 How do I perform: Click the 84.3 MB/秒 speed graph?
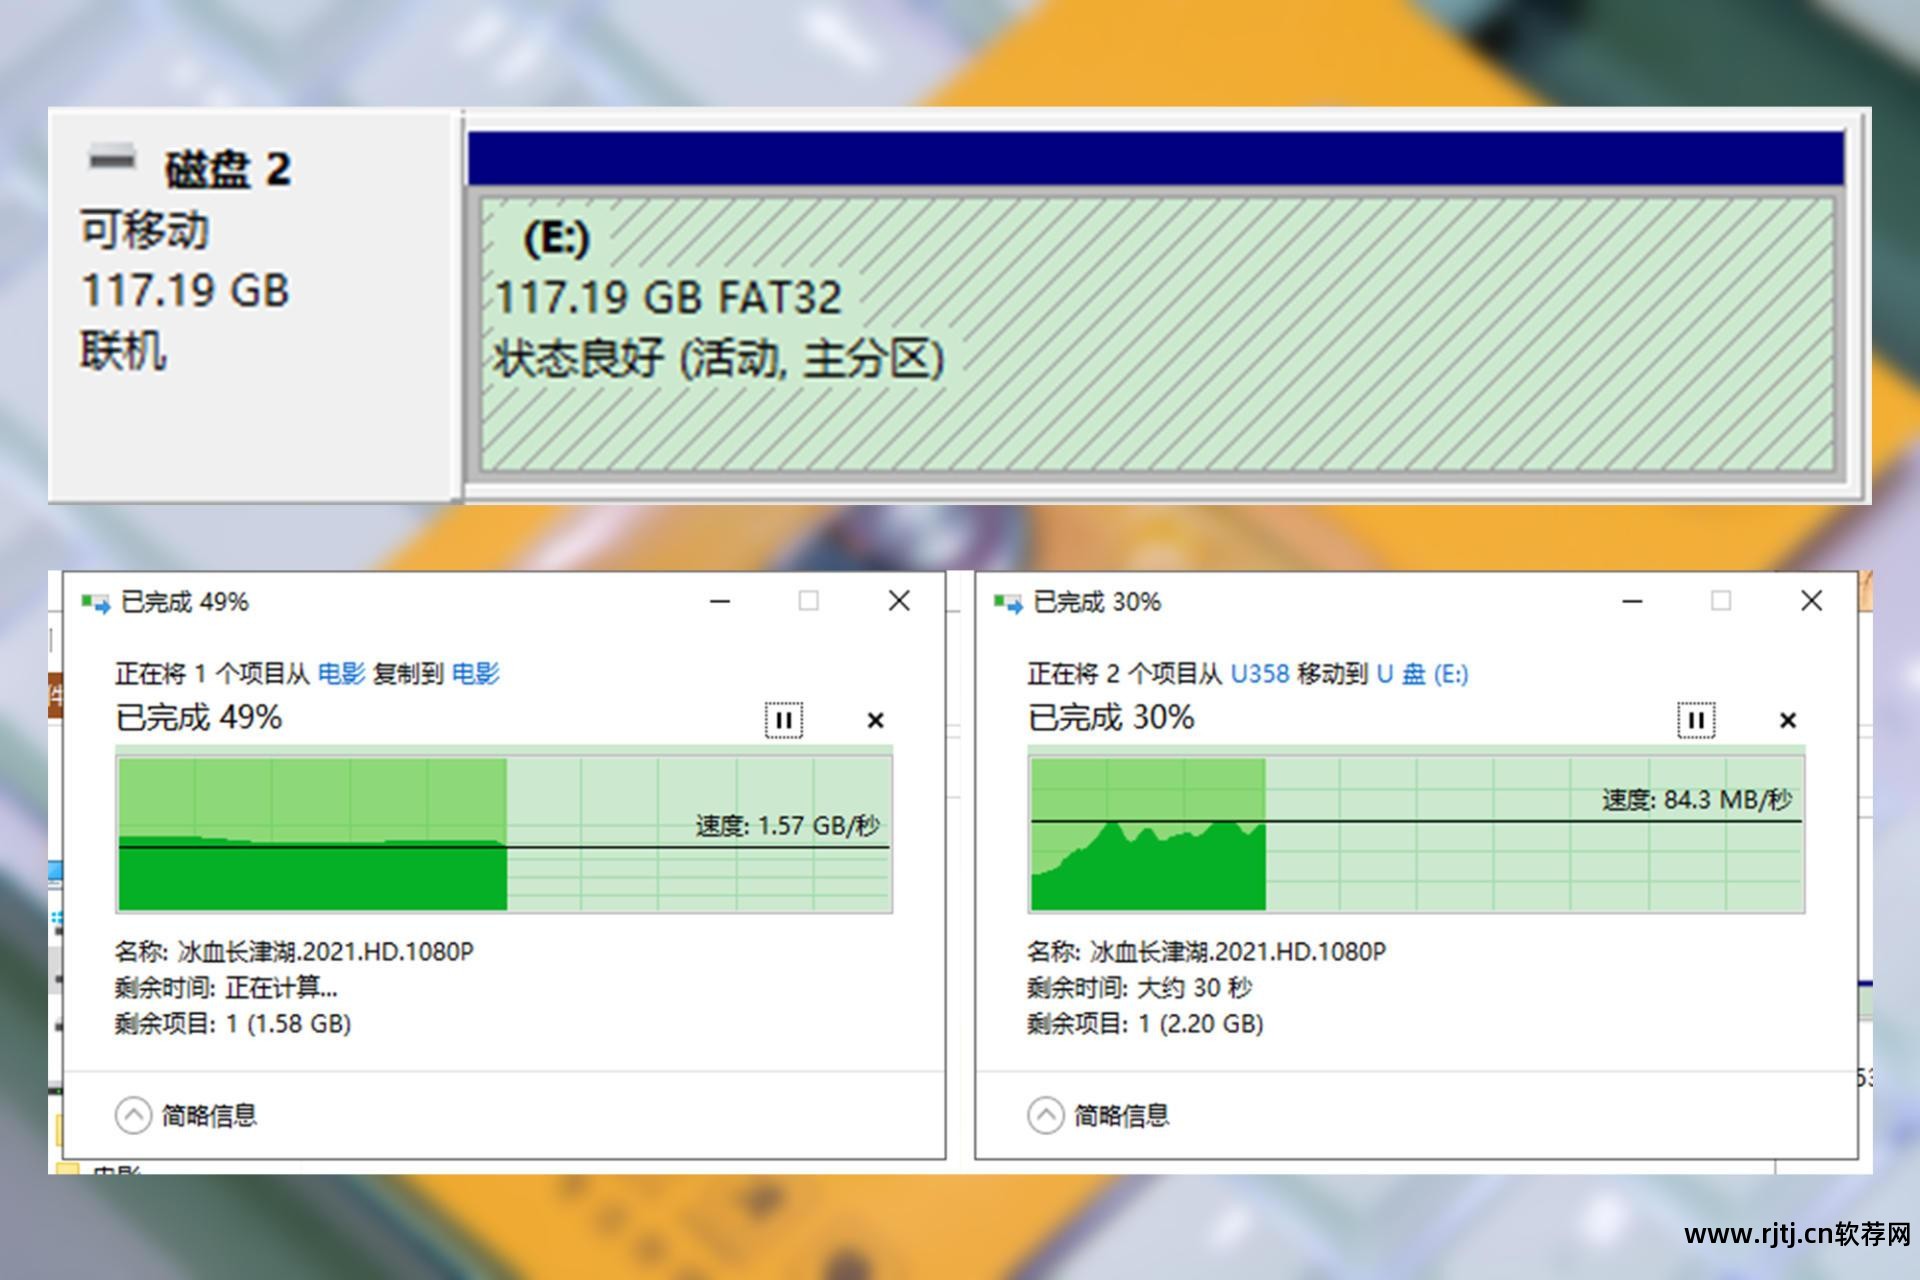[1417, 835]
